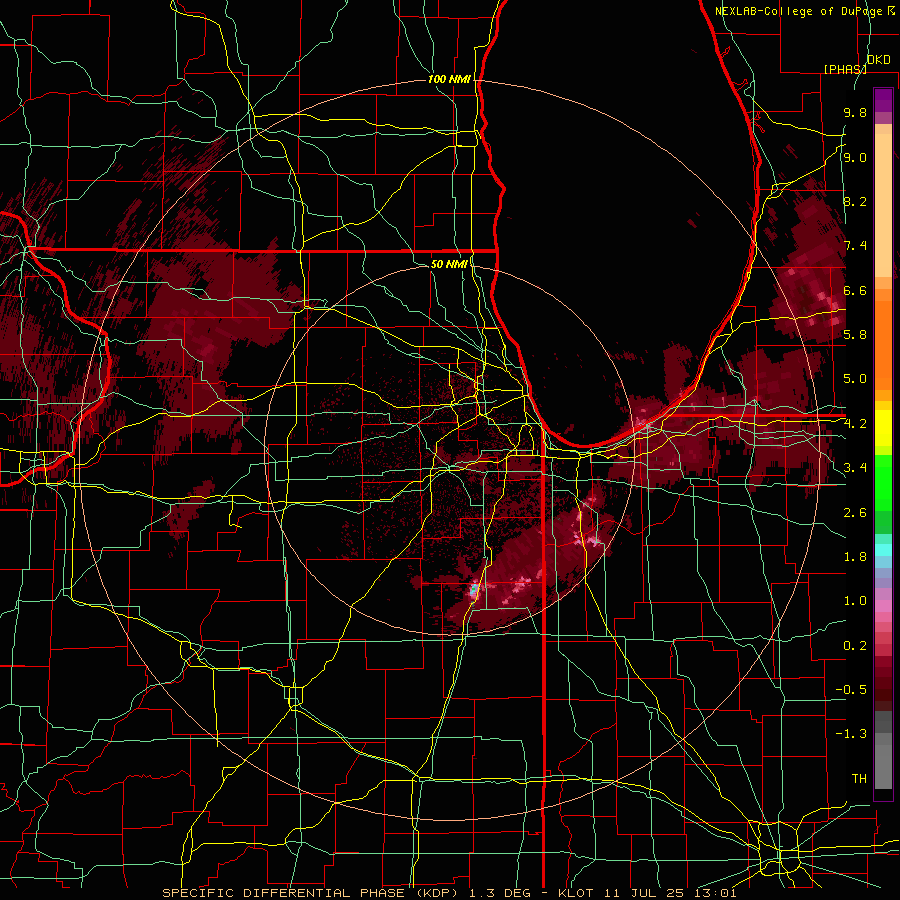Click the [PHAS] legend header
Screen dimensions: 900x900
tap(845, 69)
